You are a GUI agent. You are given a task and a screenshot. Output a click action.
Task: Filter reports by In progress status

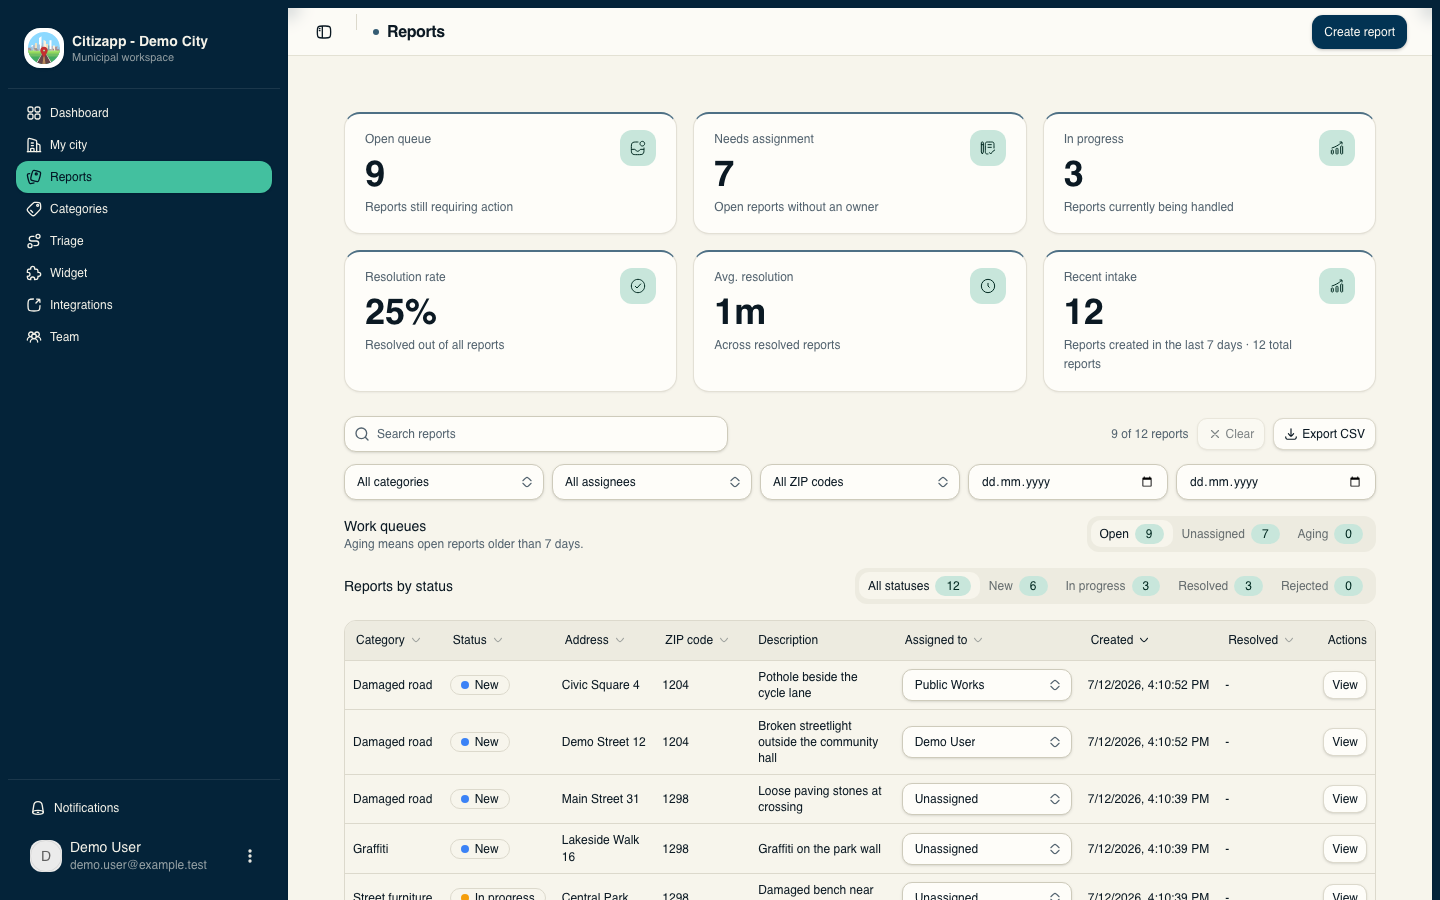1111,586
